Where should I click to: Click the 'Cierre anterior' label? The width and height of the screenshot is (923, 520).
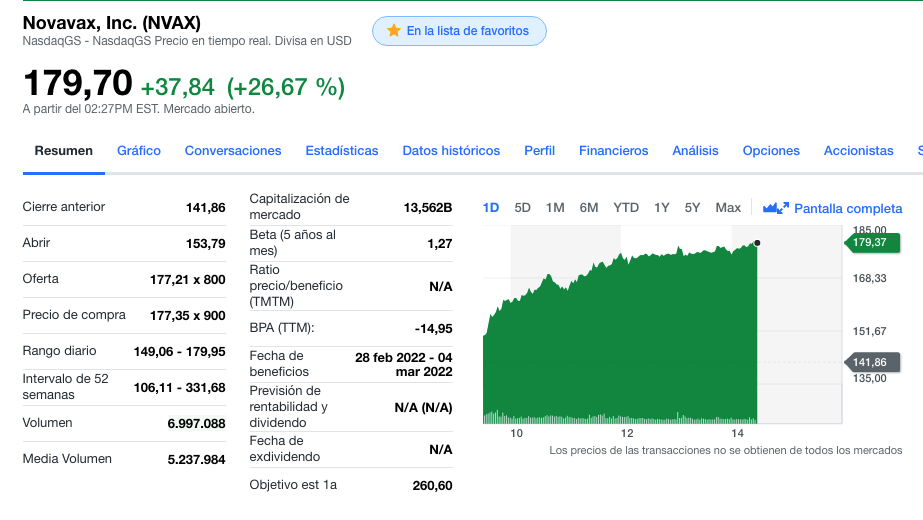tap(64, 207)
